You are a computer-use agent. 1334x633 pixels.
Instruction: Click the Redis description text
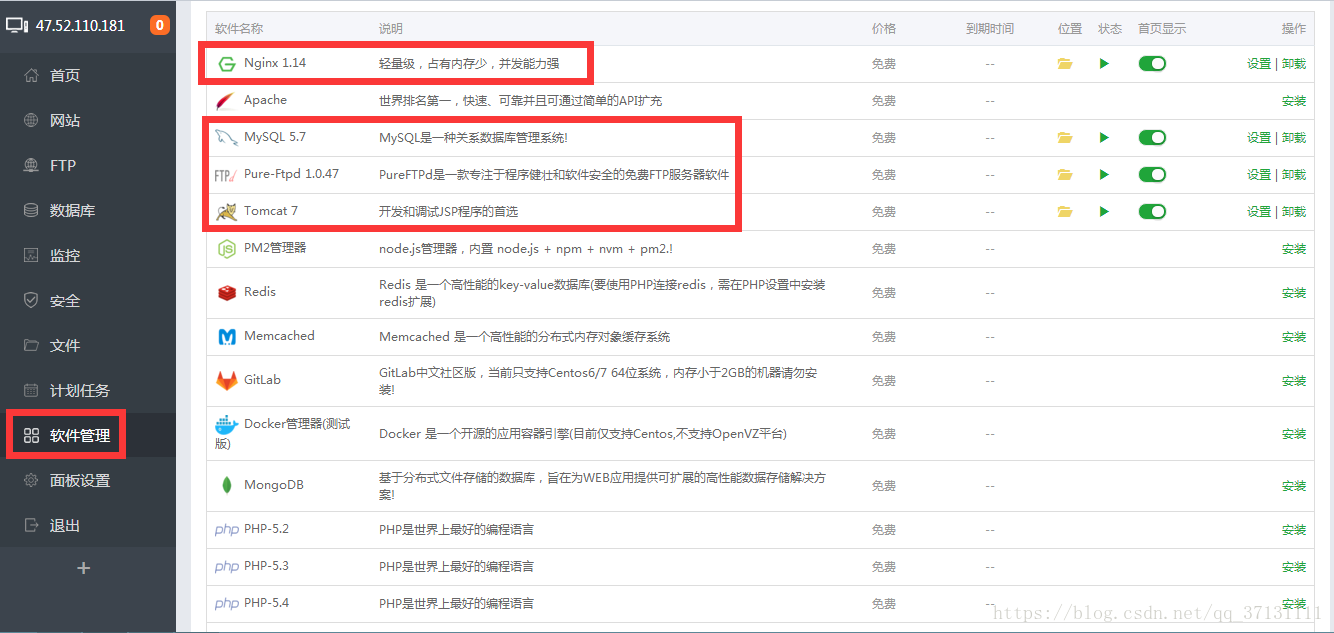(602, 293)
